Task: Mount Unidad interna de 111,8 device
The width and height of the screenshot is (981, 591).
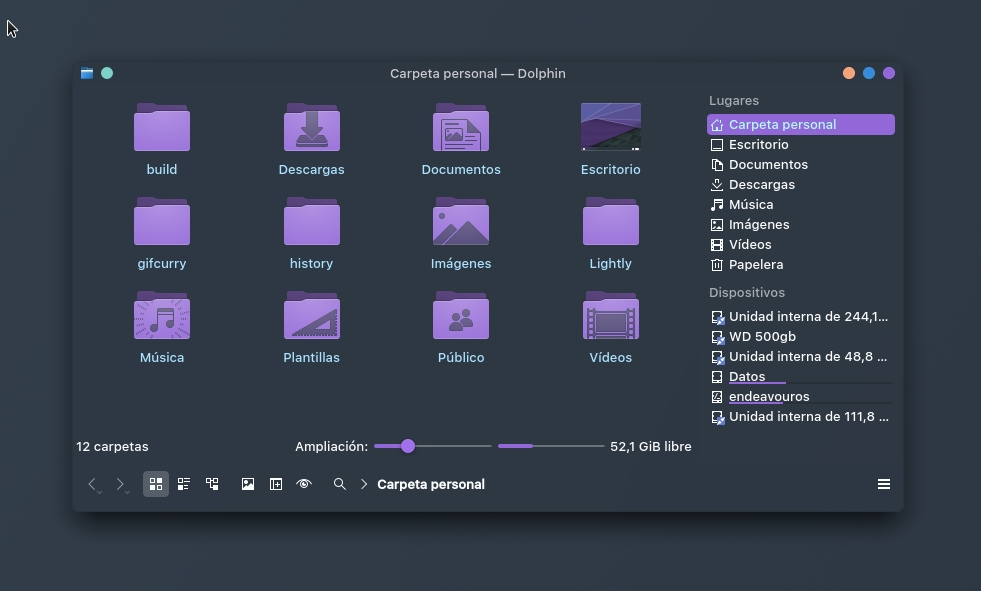Action: pos(801,417)
